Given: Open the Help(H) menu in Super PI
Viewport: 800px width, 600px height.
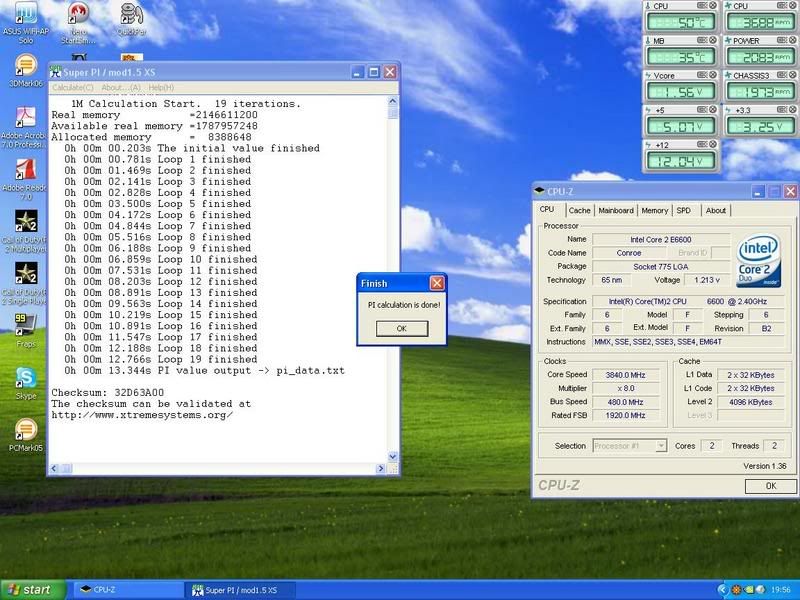Looking at the screenshot, I should tap(161, 88).
